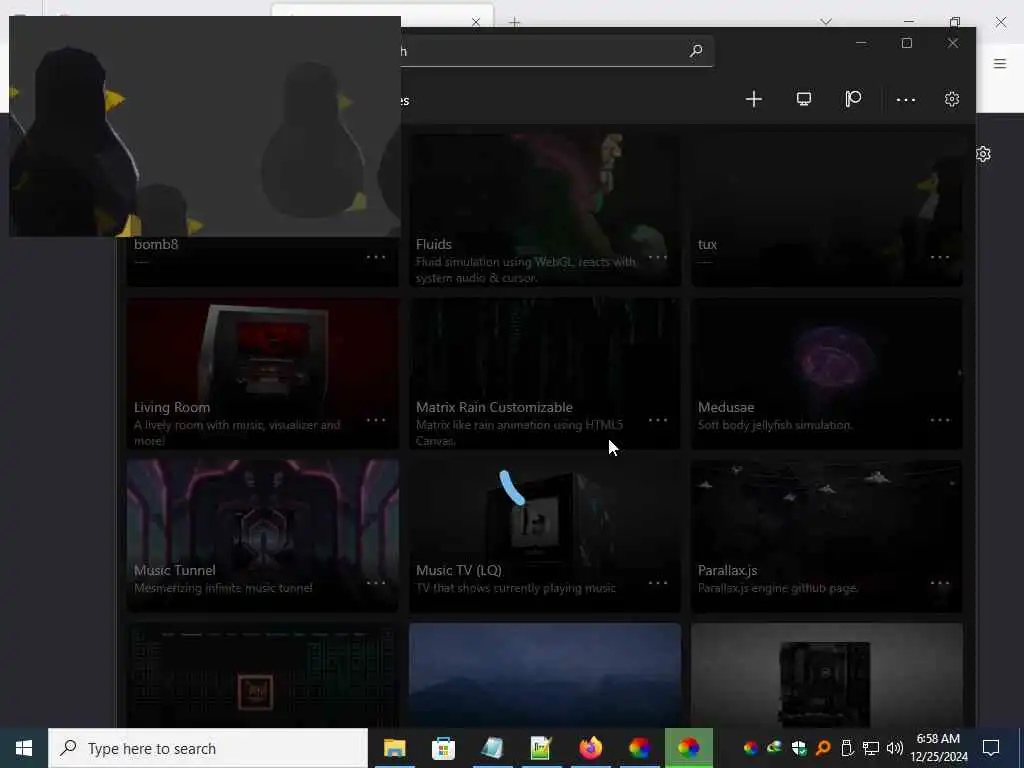Open the Windows notification center icon
The image size is (1024, 768).
[991, 748]
